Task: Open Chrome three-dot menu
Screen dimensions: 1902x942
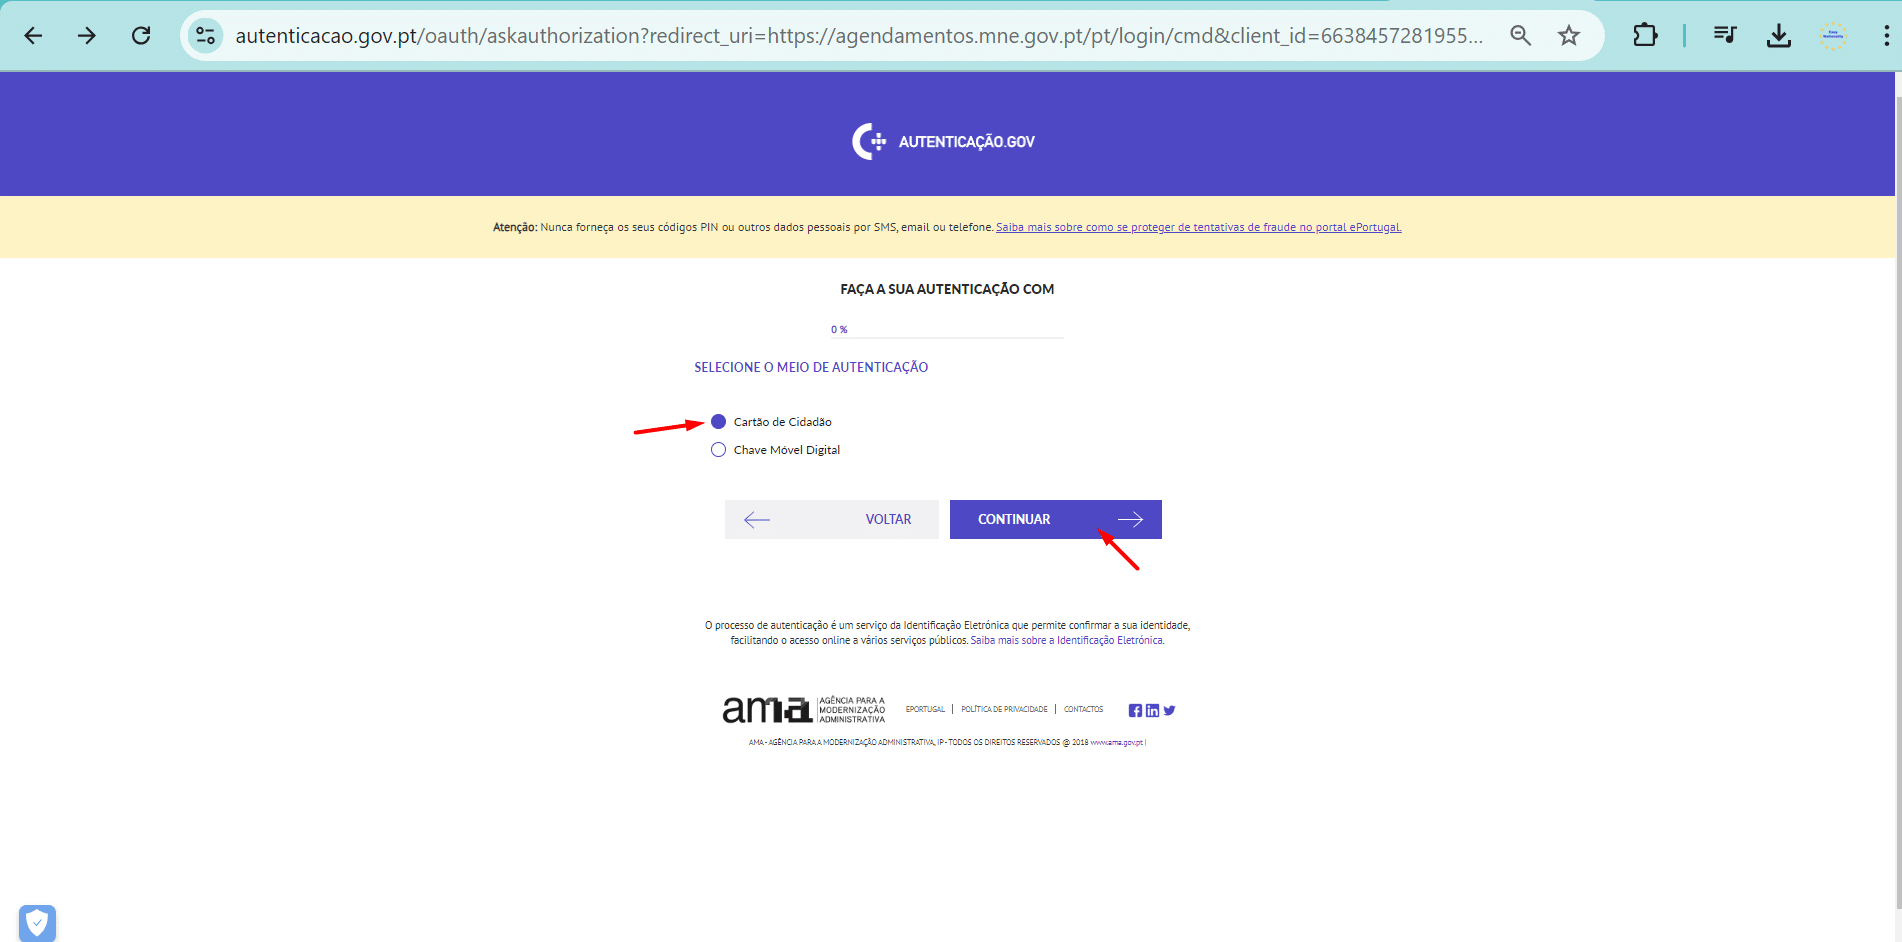Action: 1886,36
